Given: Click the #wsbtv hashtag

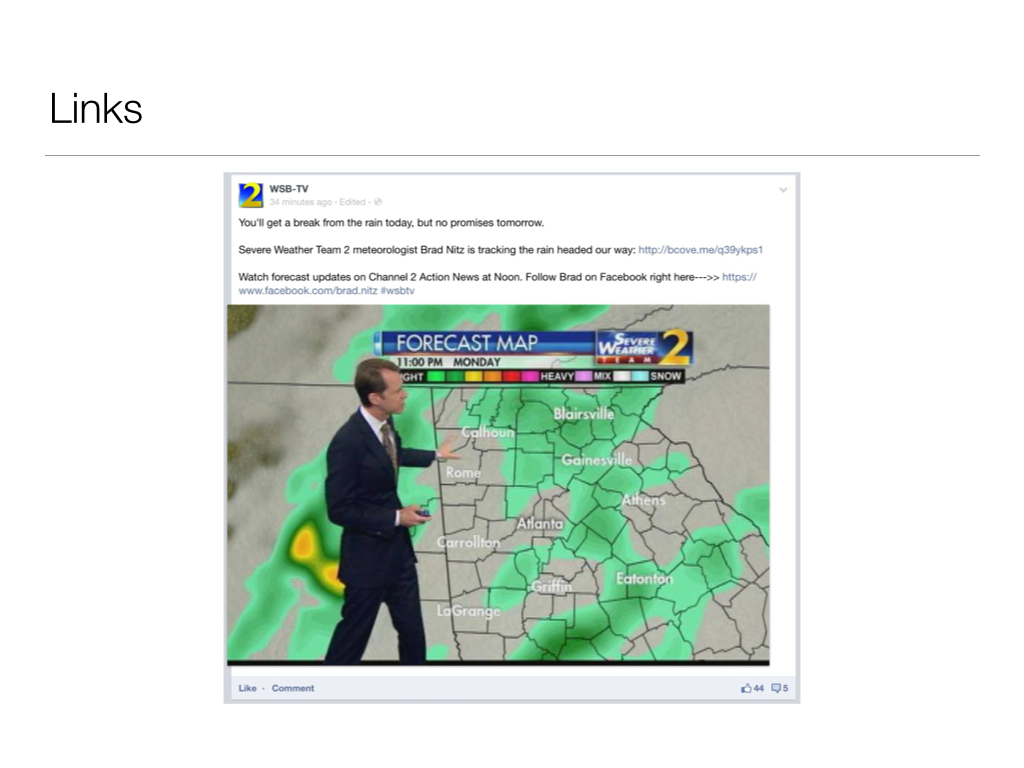Looking at the screenshot, I should (397, 291).
